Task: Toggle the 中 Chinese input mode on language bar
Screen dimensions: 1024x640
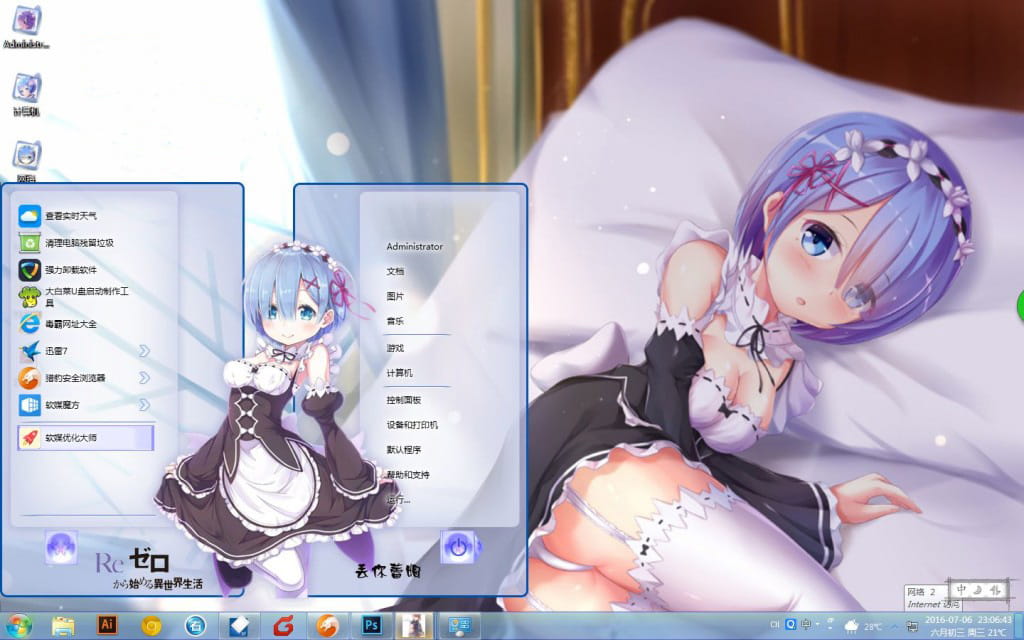Action: click(962, 590)
